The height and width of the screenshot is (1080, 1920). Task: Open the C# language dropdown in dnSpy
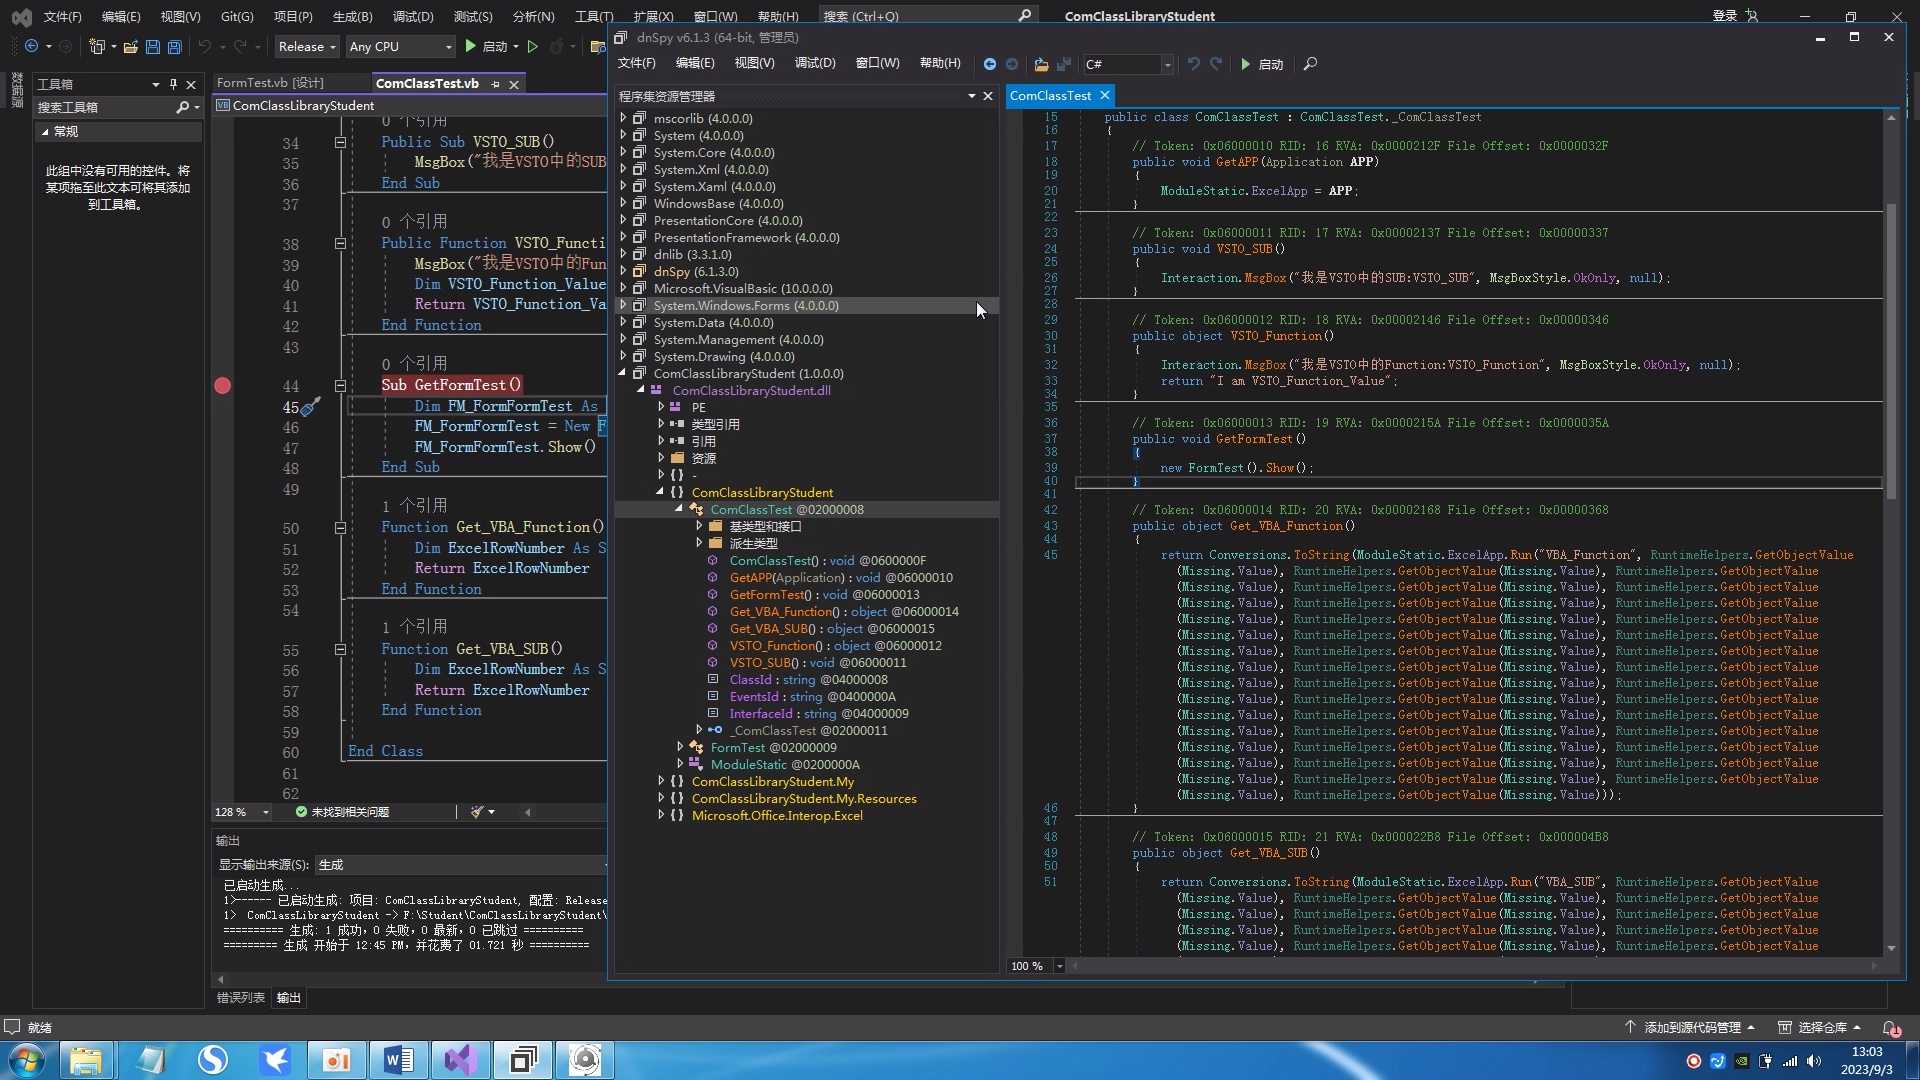[x=1166, y=64]
